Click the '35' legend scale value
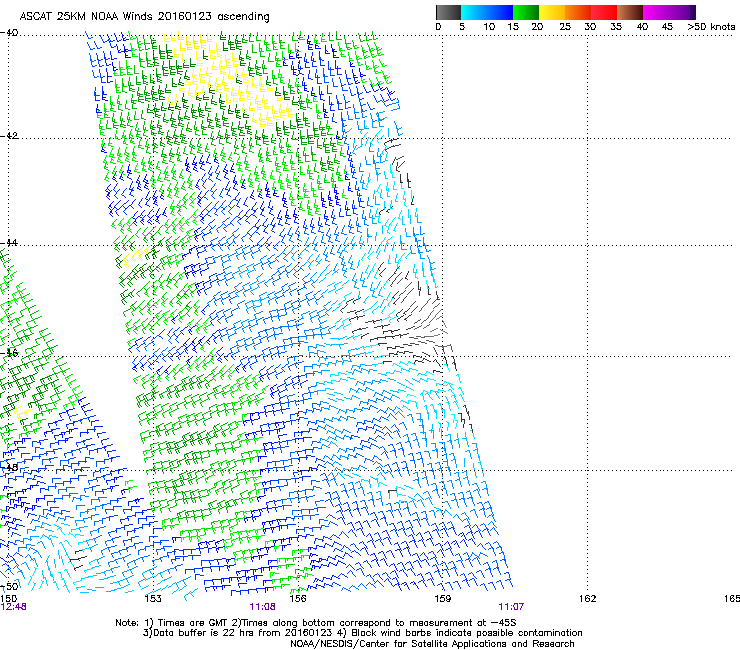740x650 pixels. coord(616,27)
